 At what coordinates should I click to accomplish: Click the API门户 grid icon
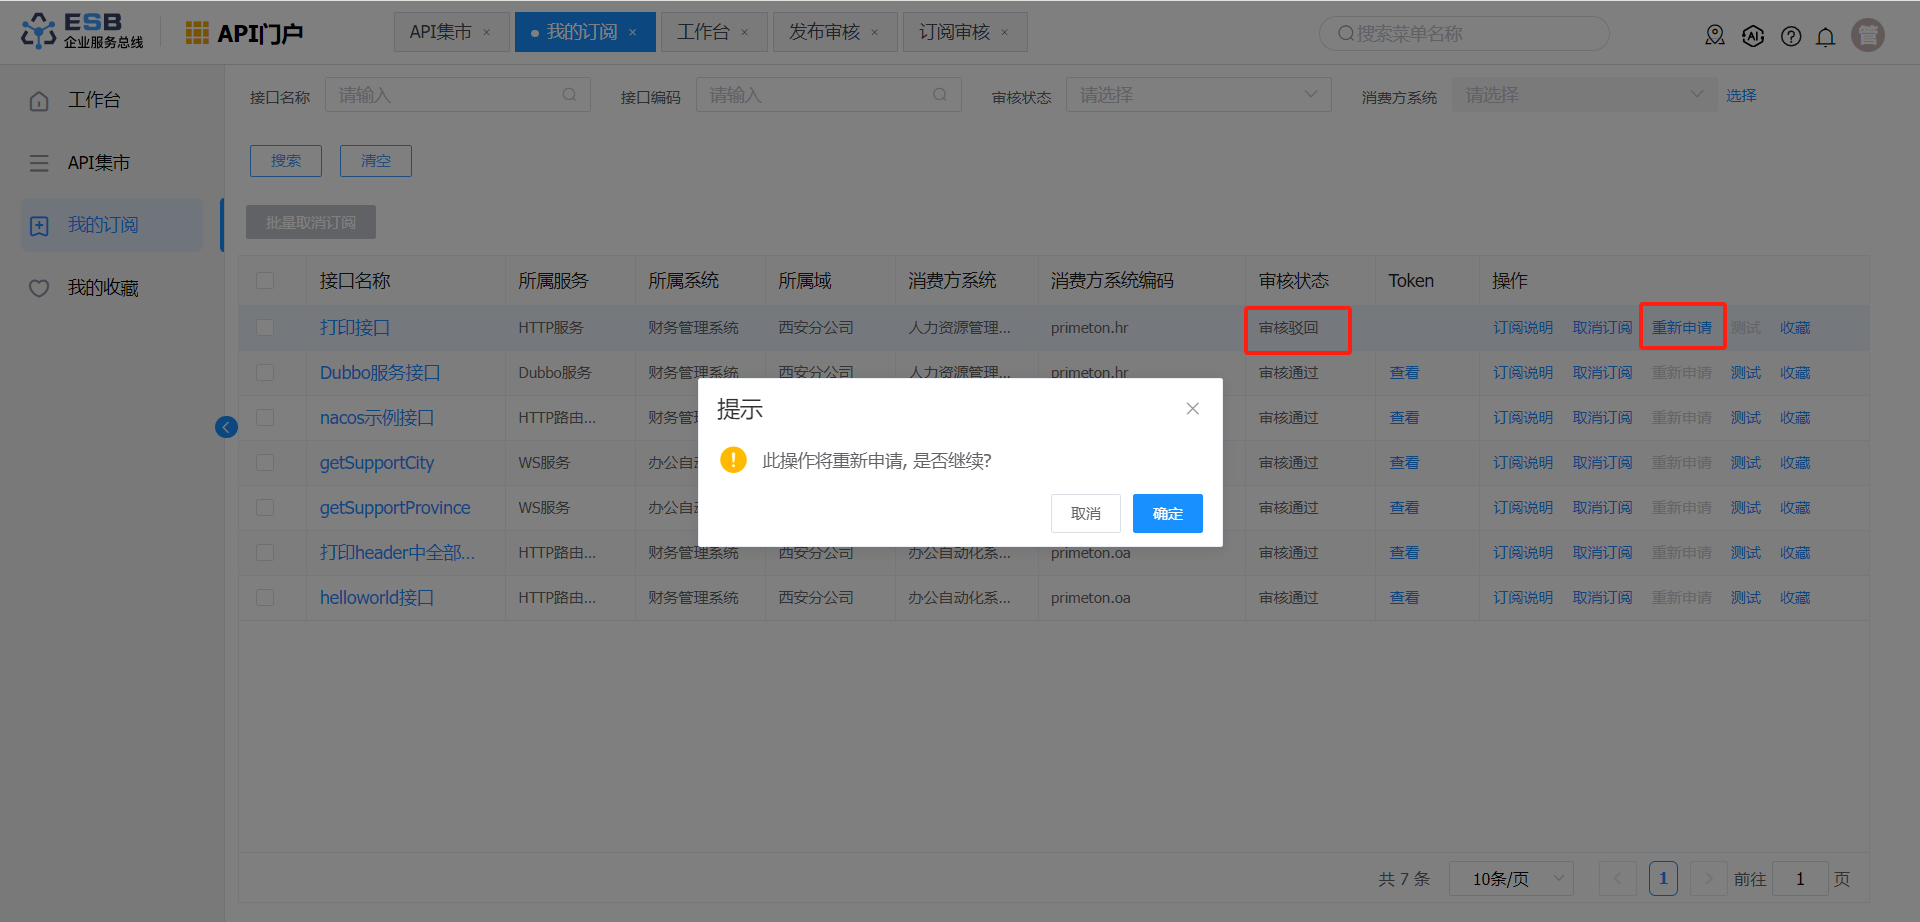[x=197, y=33]
